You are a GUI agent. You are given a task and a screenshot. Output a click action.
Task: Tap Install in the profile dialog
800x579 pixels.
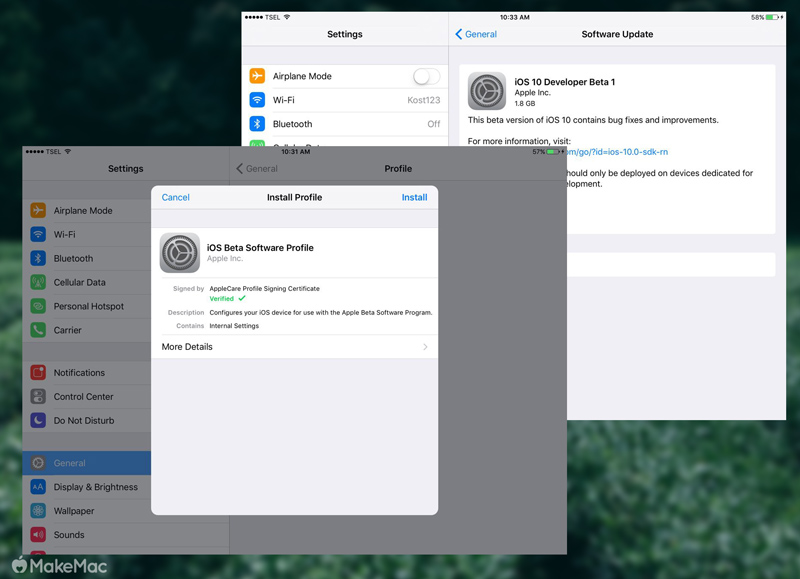tap(414, 197)
